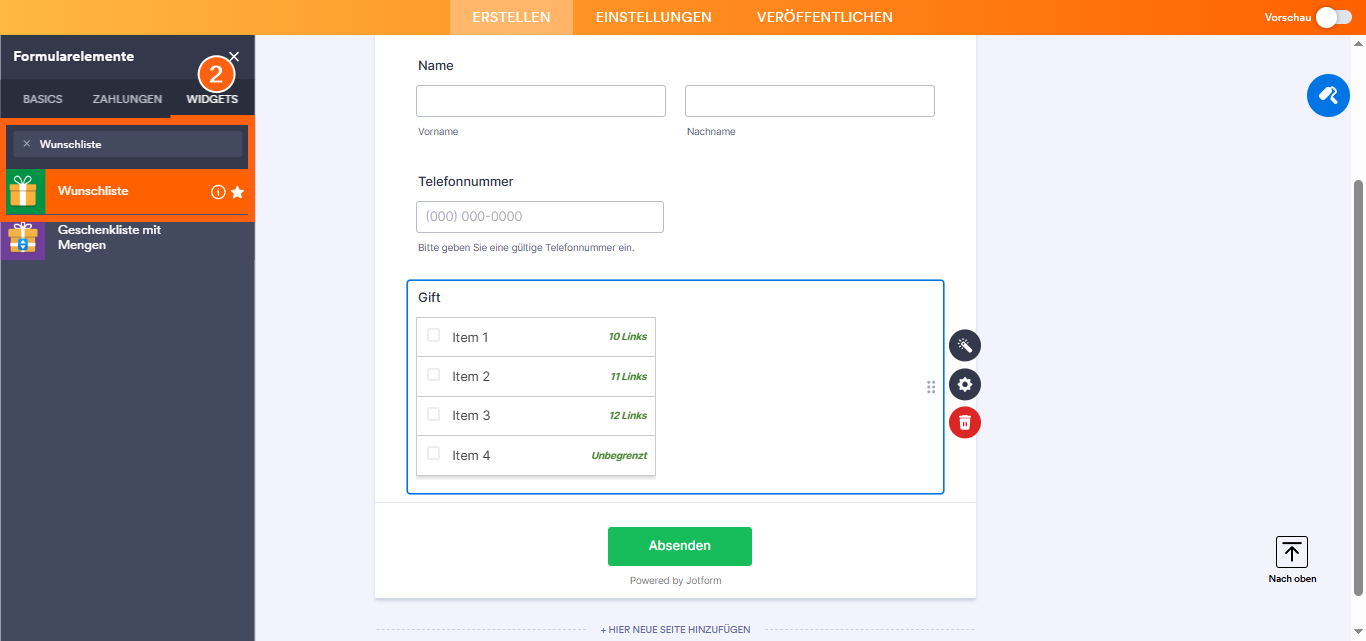The image size is (1366, 641).
Task: Show info for the Wunschliste widget
Action: pos(218,192)
